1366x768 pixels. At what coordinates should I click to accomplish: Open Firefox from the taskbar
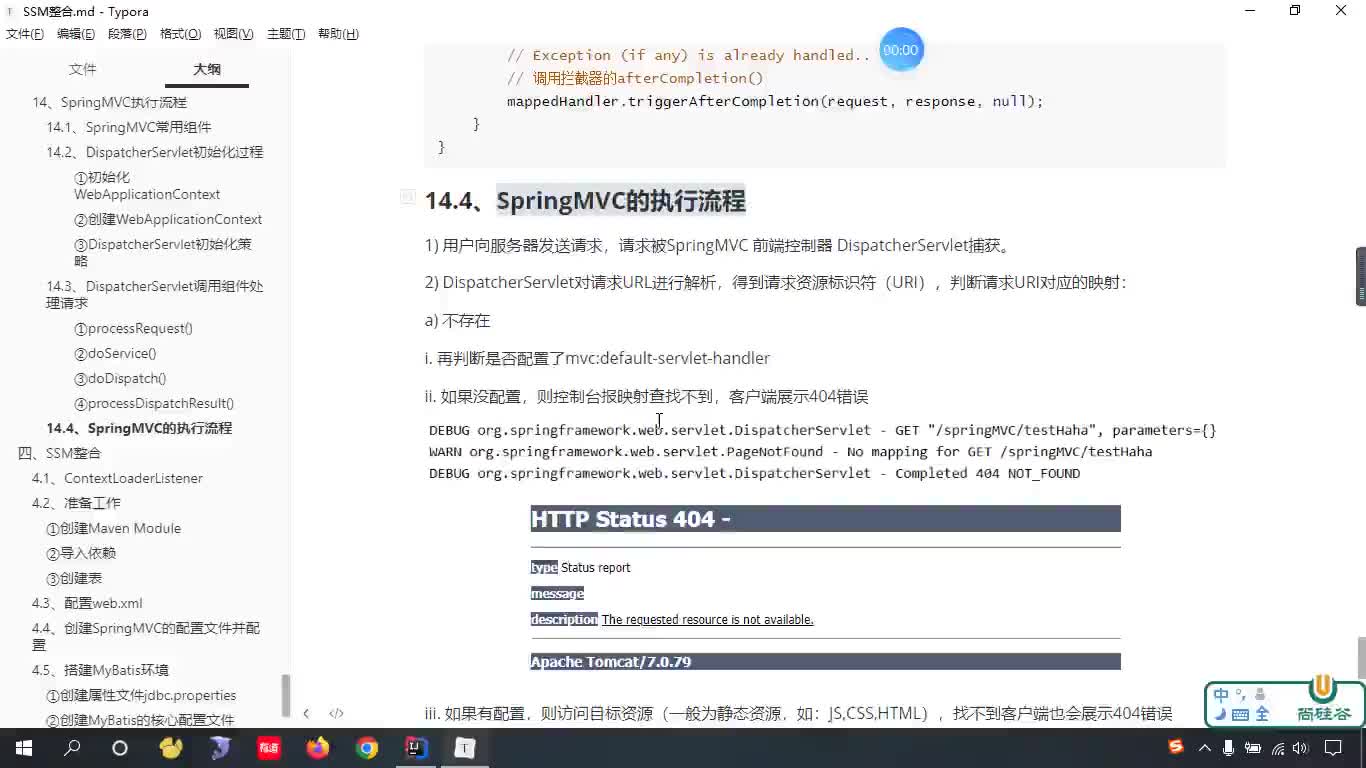[x=318, y=747]
